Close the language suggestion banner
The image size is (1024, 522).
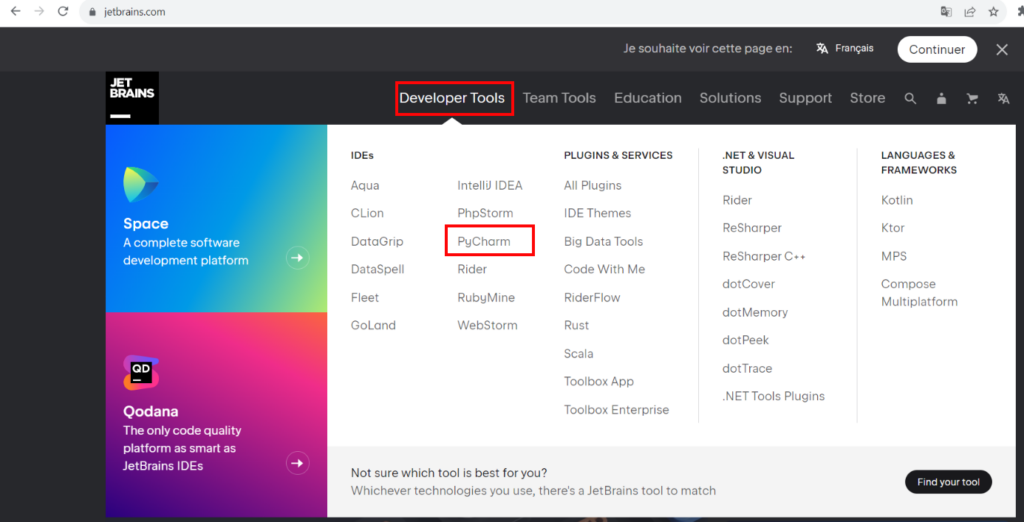point(1002,49)
